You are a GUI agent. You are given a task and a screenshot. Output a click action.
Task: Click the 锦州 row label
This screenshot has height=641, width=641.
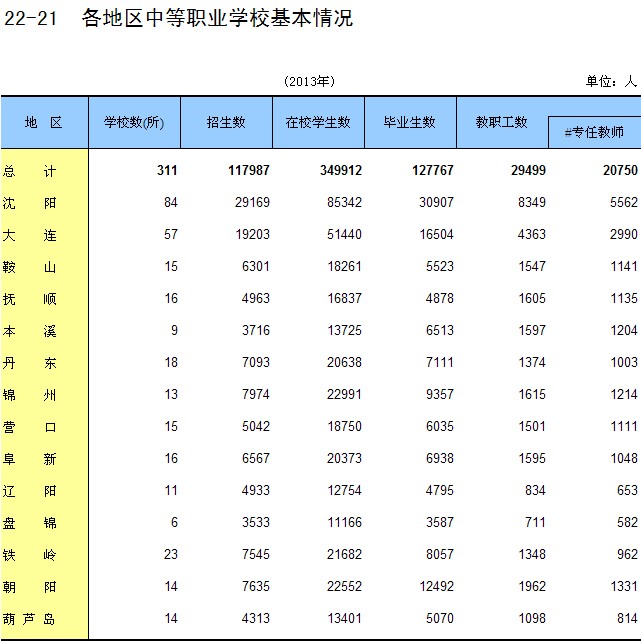(x=29, y=395)
